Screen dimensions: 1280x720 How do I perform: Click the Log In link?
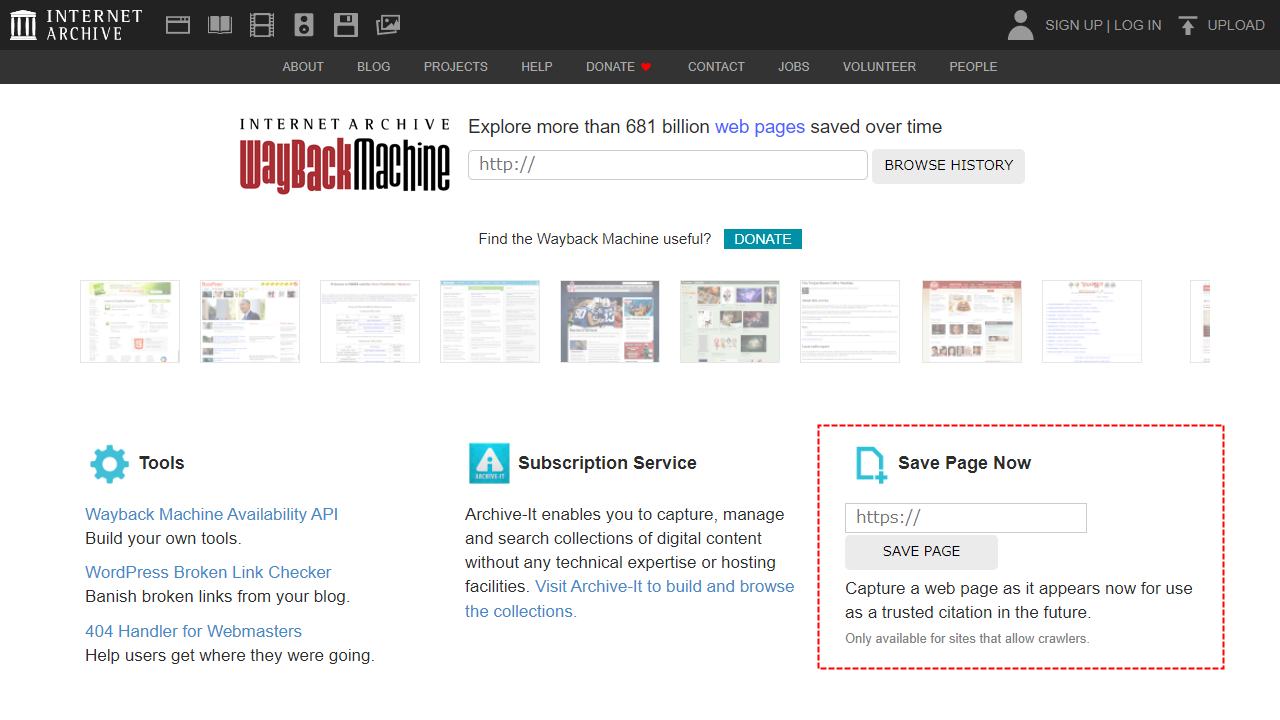(1138, 25)
